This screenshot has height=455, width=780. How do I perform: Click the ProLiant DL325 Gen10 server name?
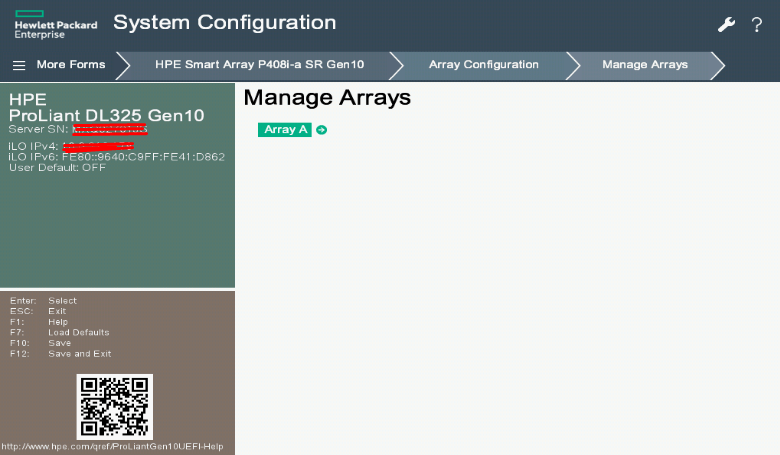pyautogui.click(x=106, y=116)
